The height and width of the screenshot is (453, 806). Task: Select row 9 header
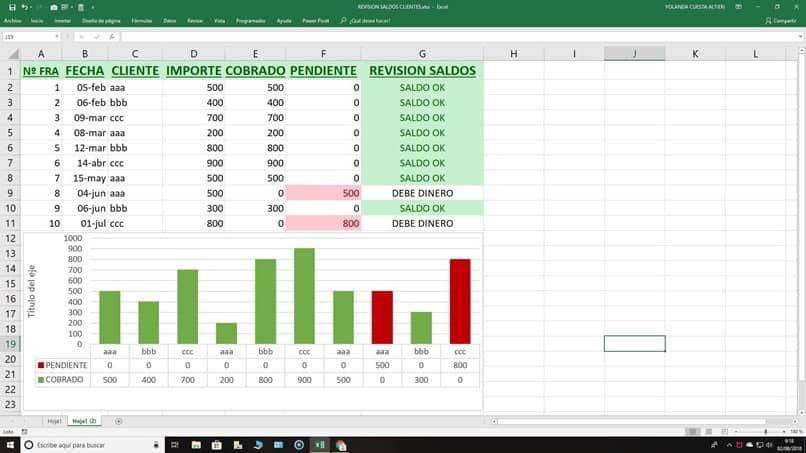(10, 193)
